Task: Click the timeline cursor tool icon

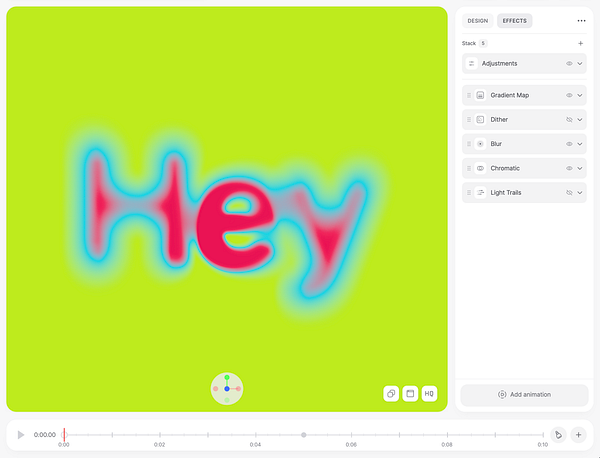Action: [558, 435]
